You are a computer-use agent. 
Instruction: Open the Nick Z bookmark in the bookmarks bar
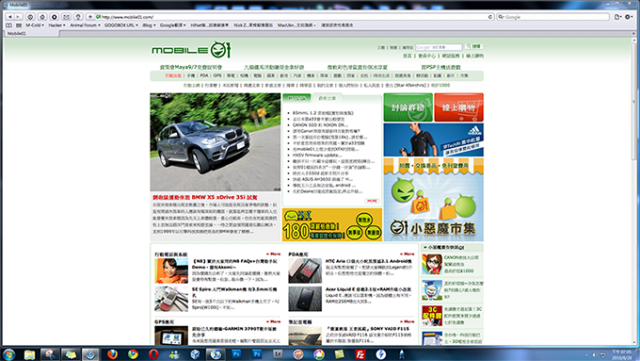click(x=253, y=25)
